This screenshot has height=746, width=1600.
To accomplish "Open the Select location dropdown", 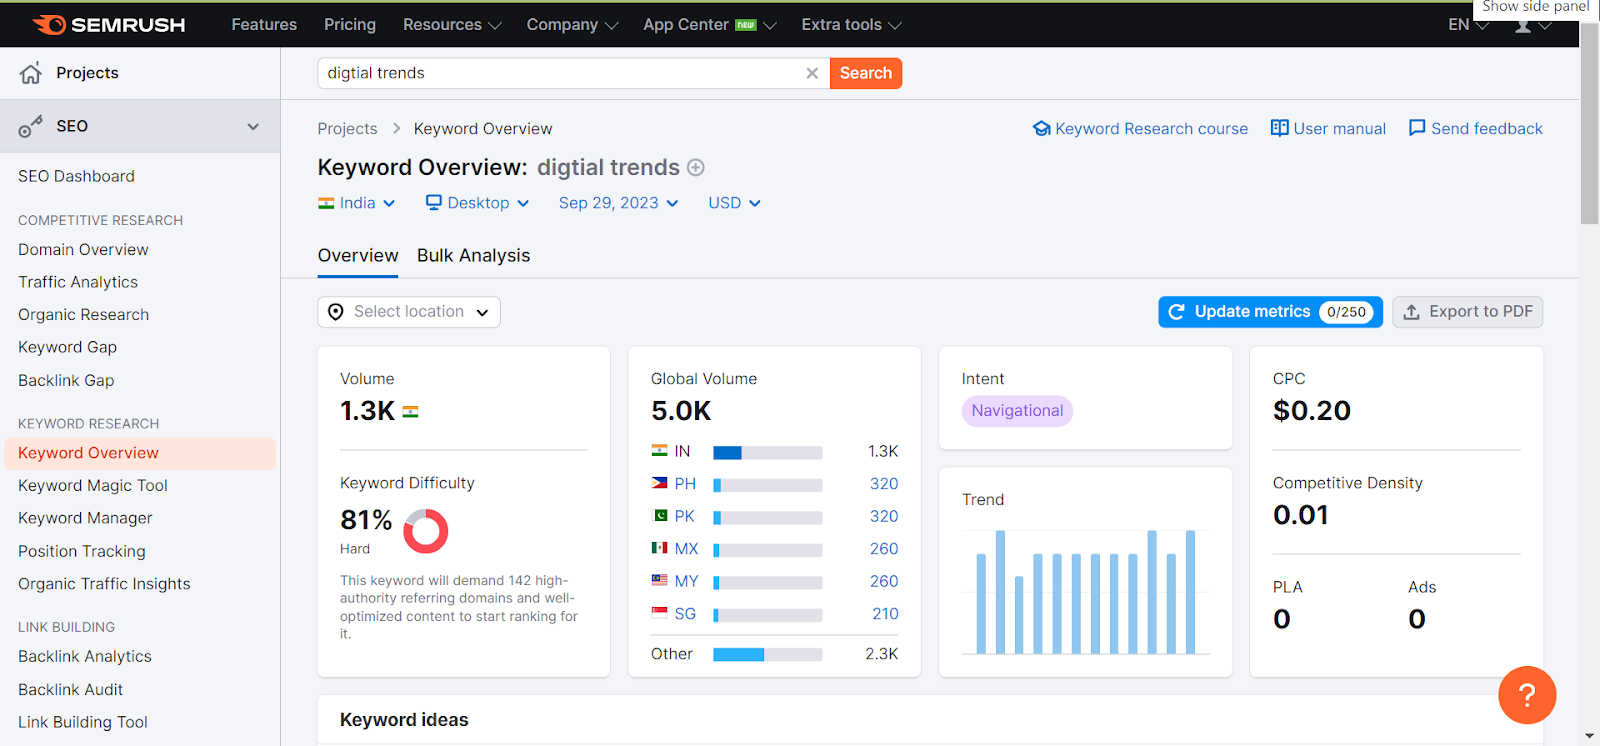I will point(409,312).
